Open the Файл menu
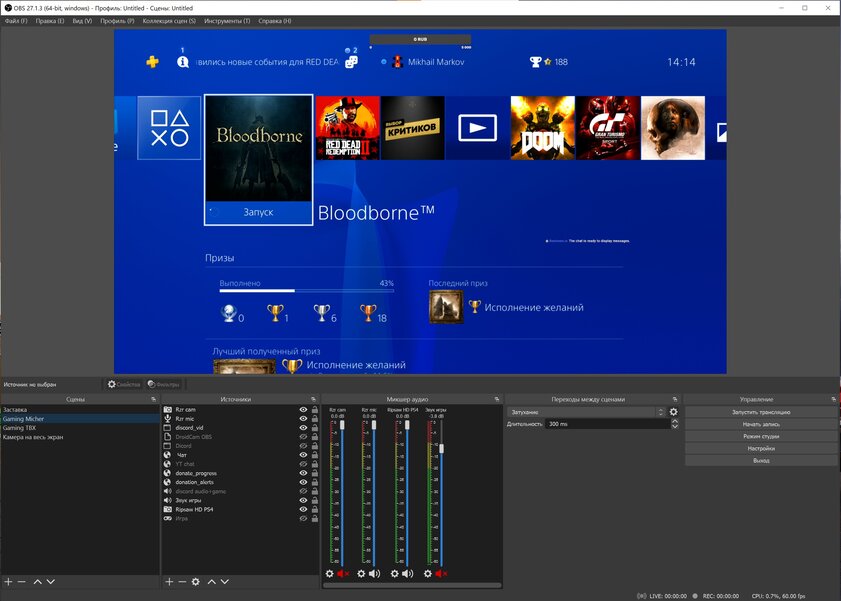 pyautogui.click(x=16, y=21)
